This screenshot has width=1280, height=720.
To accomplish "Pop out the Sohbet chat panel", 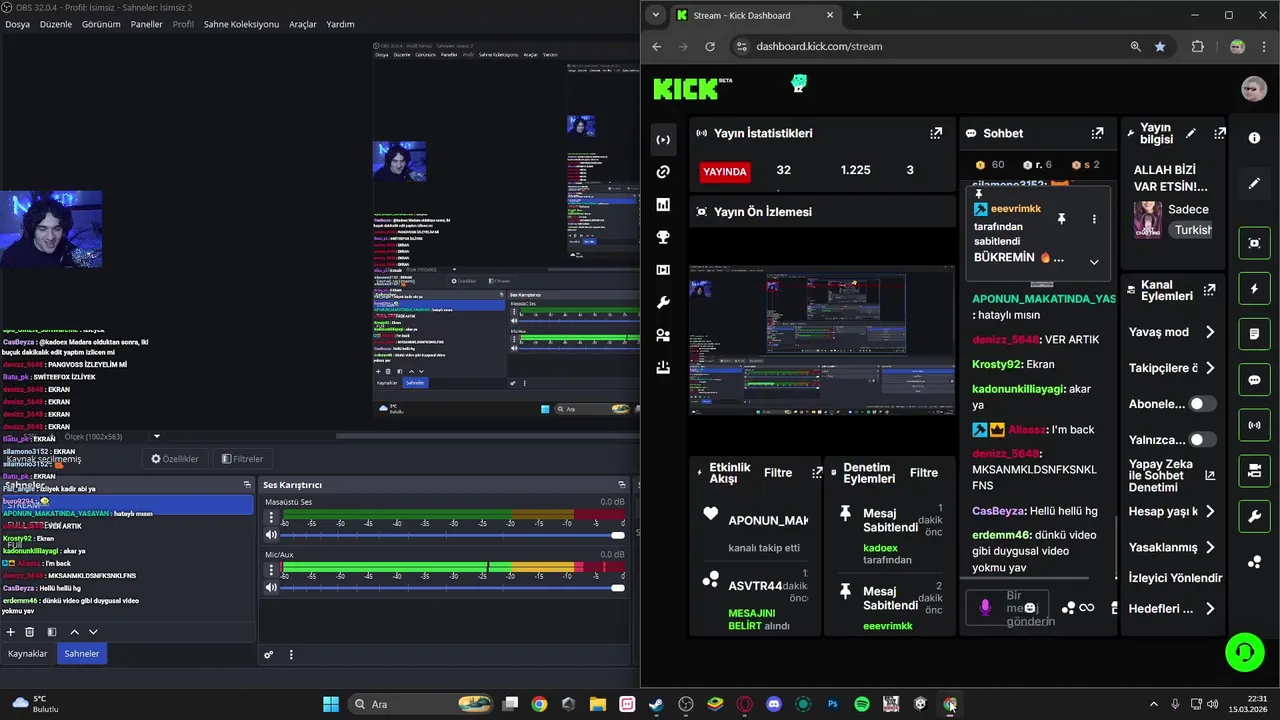I will pyautogui.click(x=1097, y=133).
